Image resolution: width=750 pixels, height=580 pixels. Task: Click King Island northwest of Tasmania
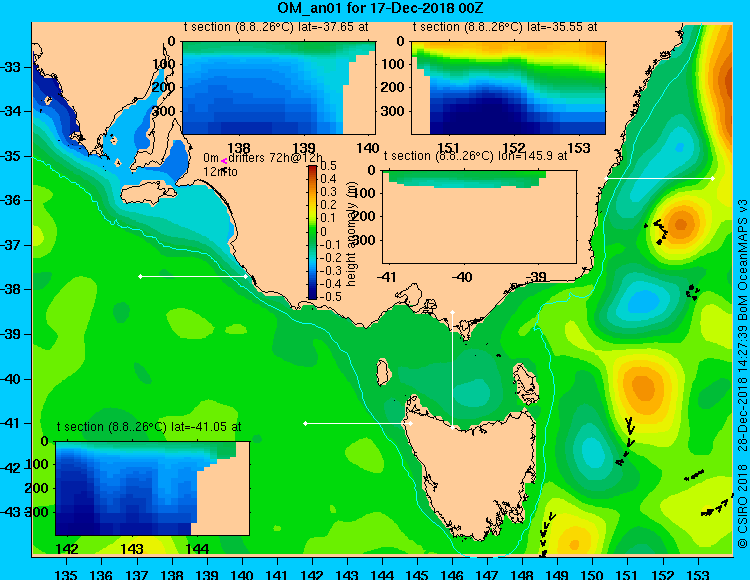tap(382, 372)
